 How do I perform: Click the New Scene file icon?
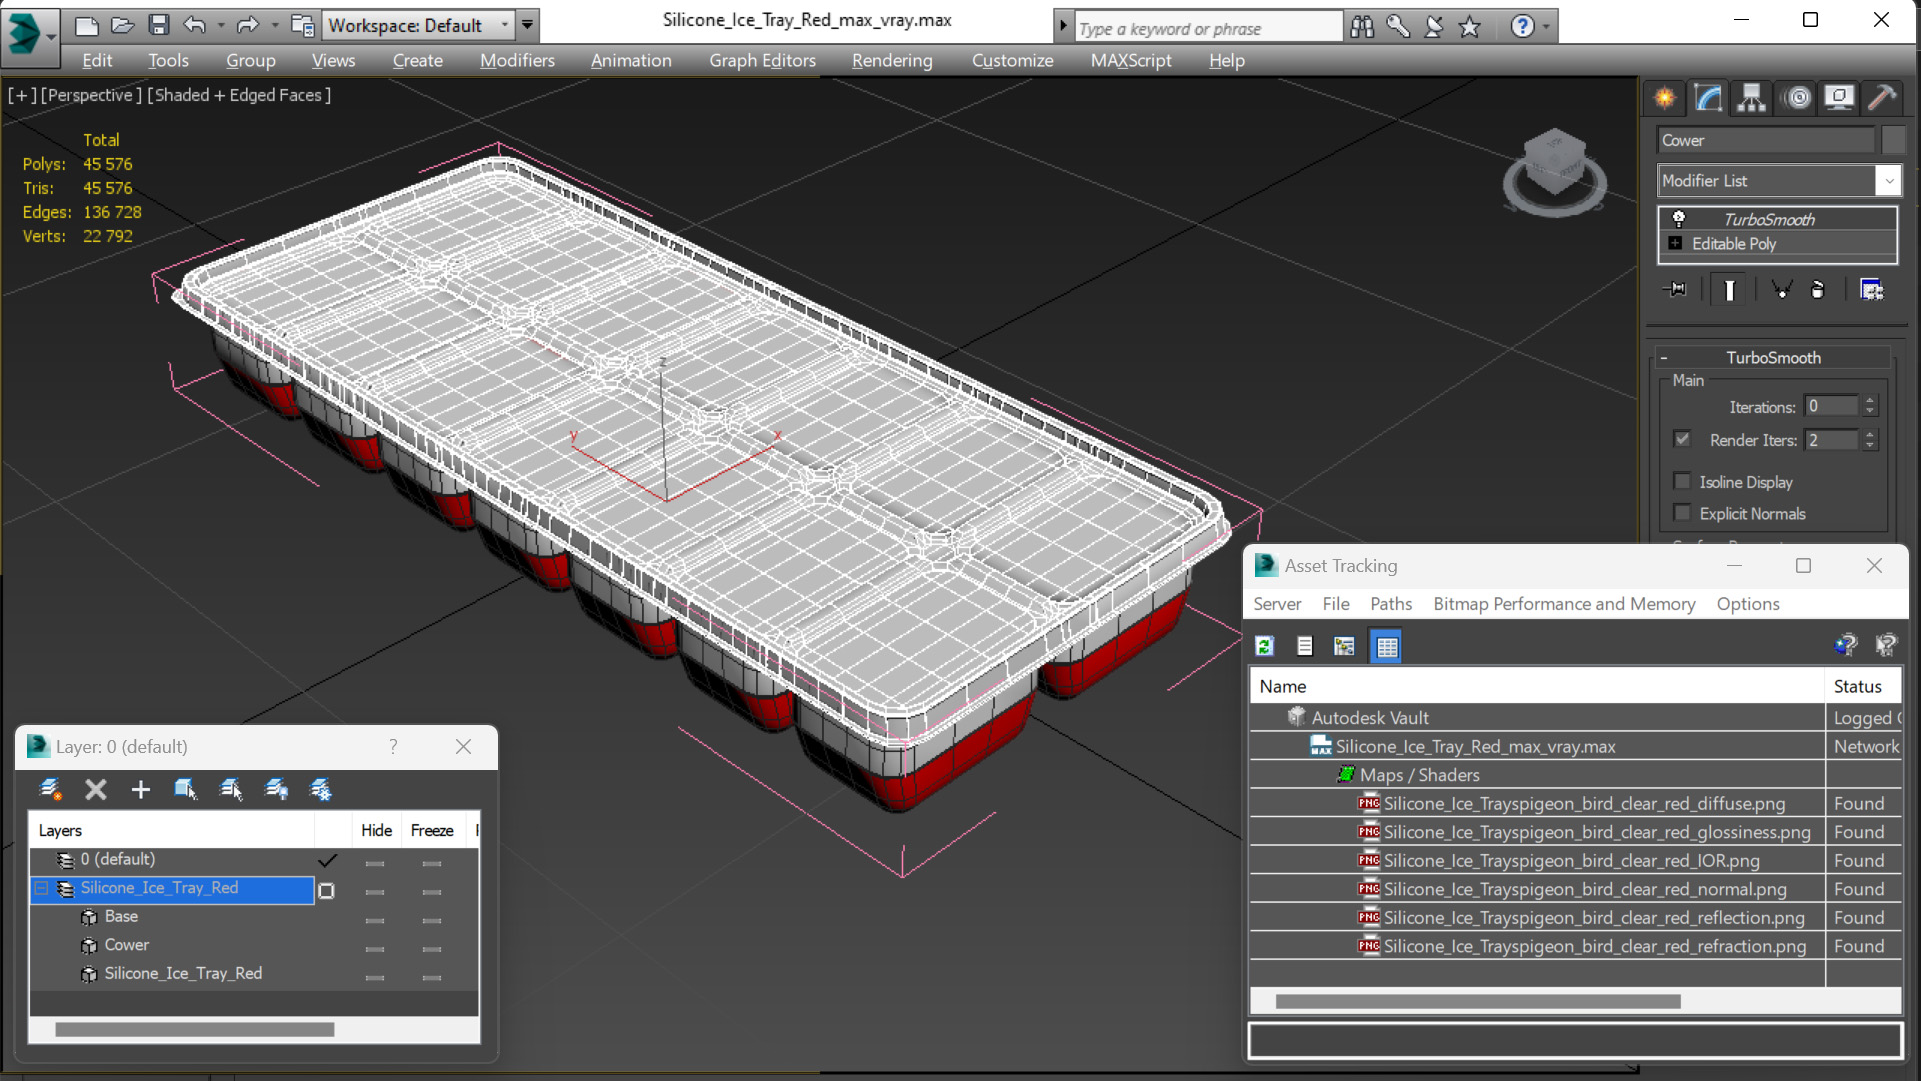pos(87,25)
